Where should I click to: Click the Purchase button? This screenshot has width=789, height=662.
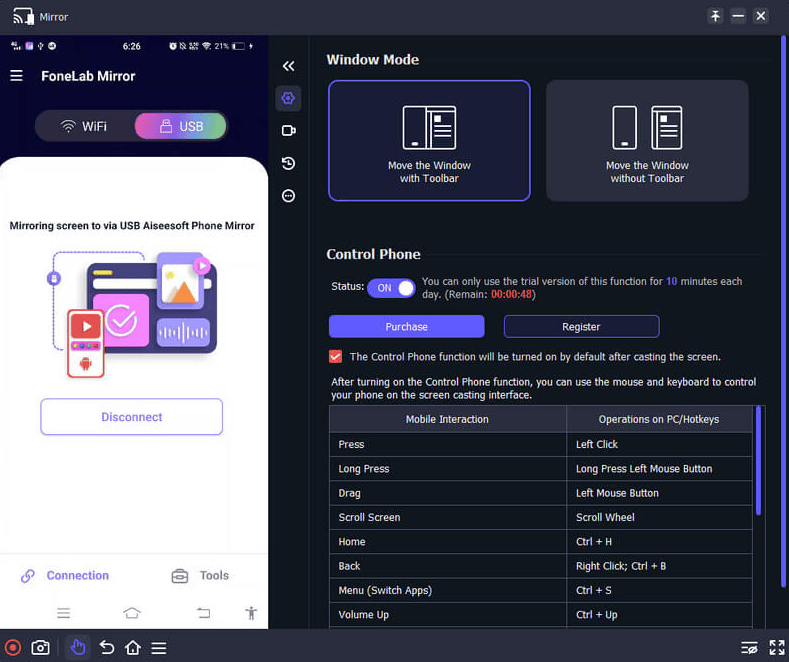tap(407, 326)
